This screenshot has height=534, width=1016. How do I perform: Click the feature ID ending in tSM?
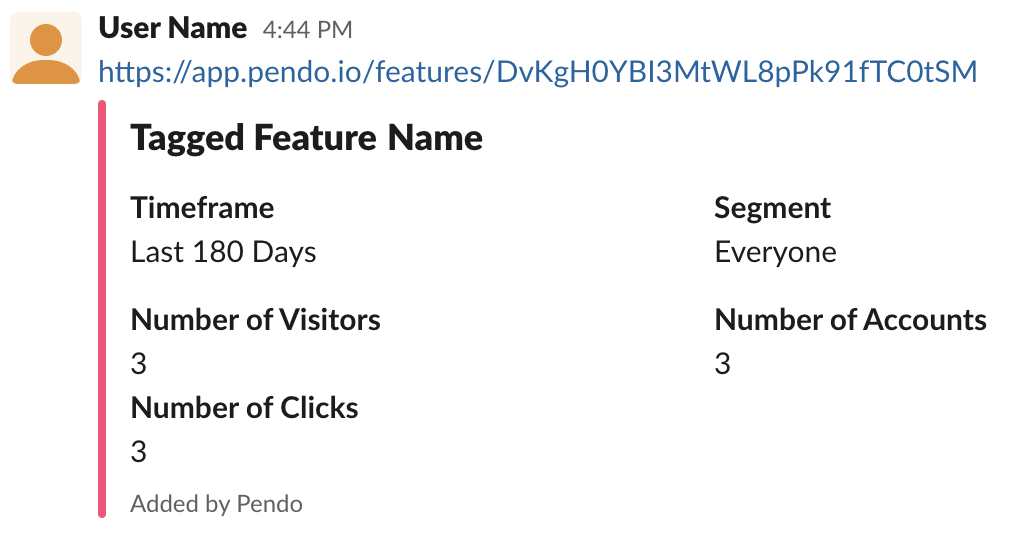click(x=737, y=71)
